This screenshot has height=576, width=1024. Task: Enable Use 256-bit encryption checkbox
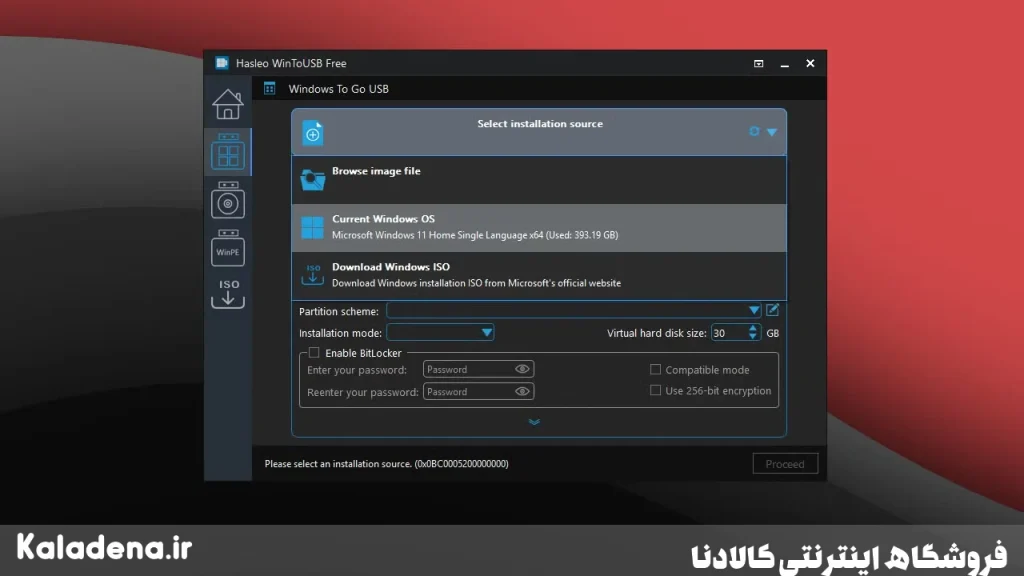pos(655,391)
